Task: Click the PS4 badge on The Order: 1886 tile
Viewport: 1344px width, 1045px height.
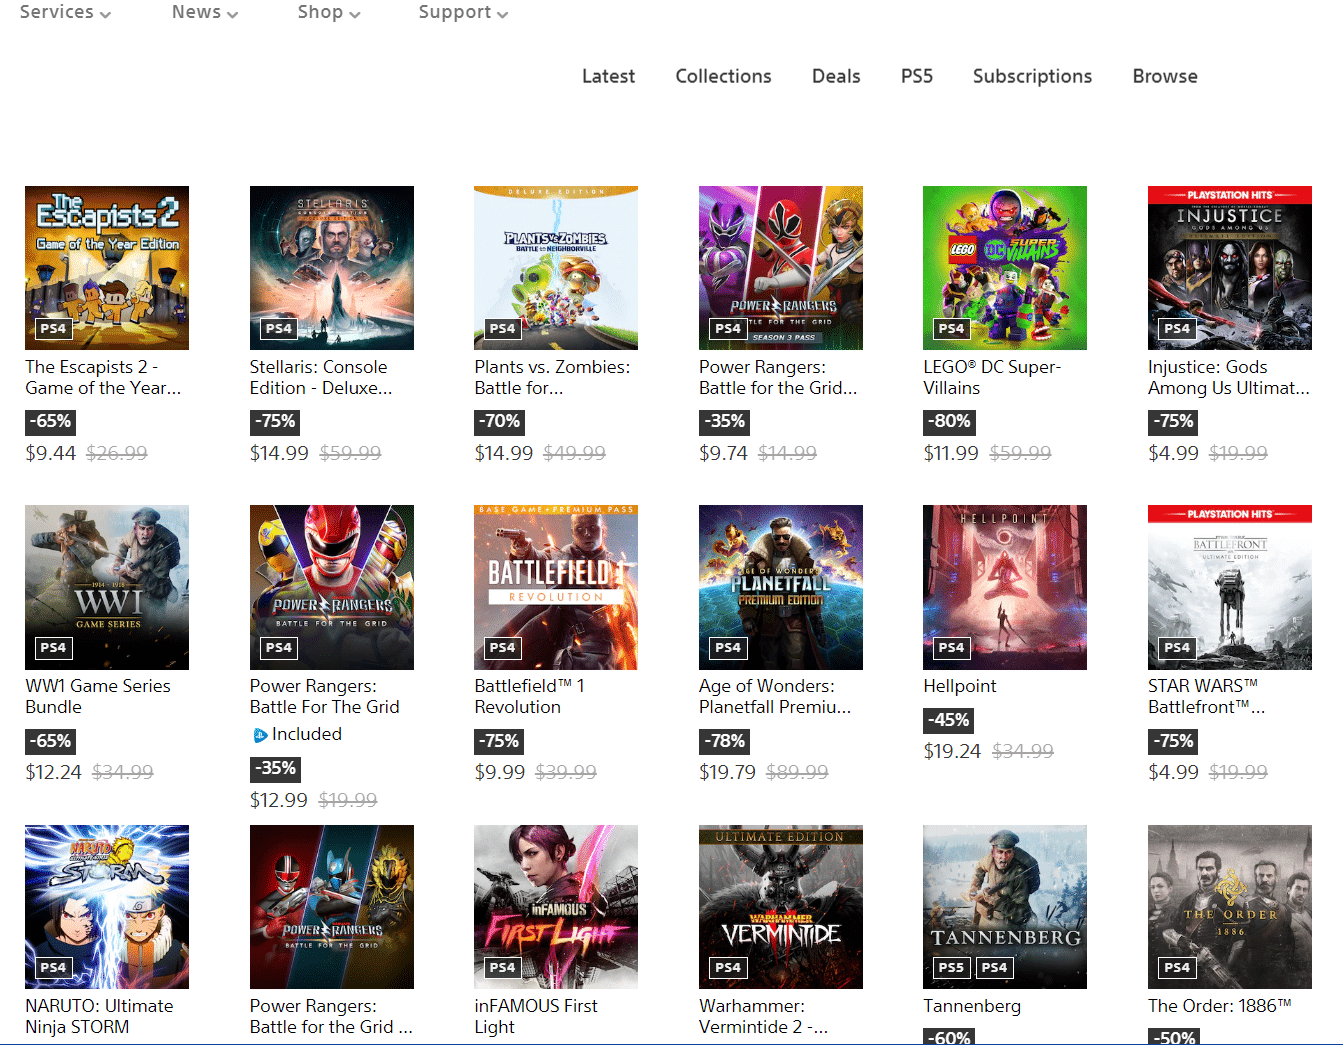Action: tap(1176, 967)
